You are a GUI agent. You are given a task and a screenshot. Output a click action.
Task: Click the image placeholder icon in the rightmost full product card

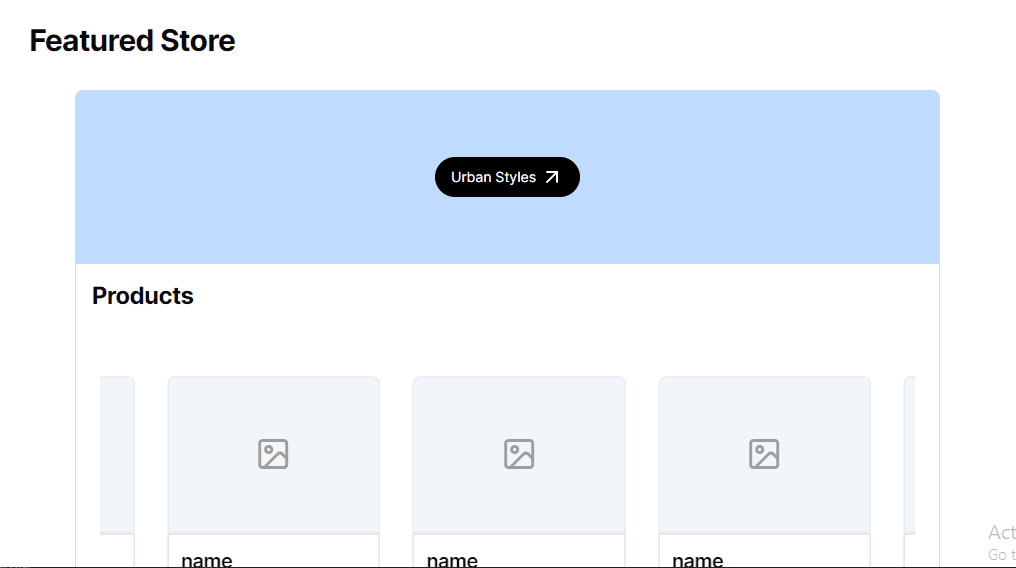click(764, 454)
